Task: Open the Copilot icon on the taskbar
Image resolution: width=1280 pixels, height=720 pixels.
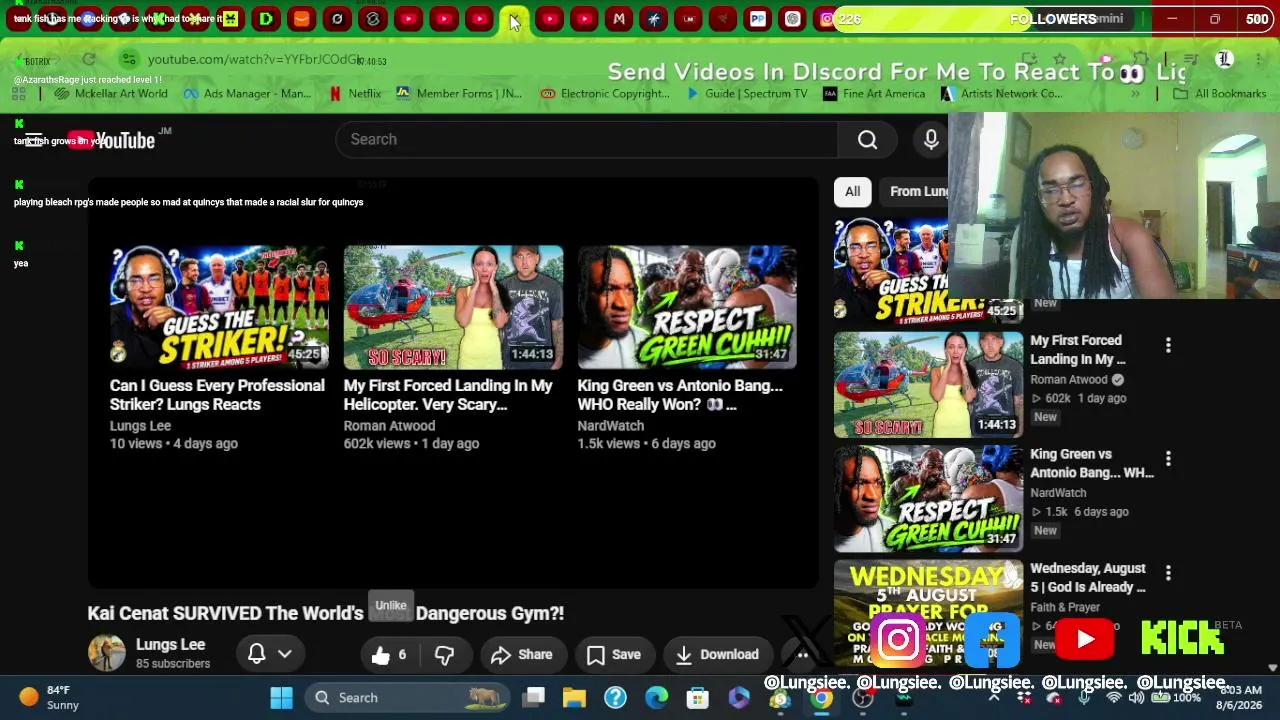Action: 739,697
